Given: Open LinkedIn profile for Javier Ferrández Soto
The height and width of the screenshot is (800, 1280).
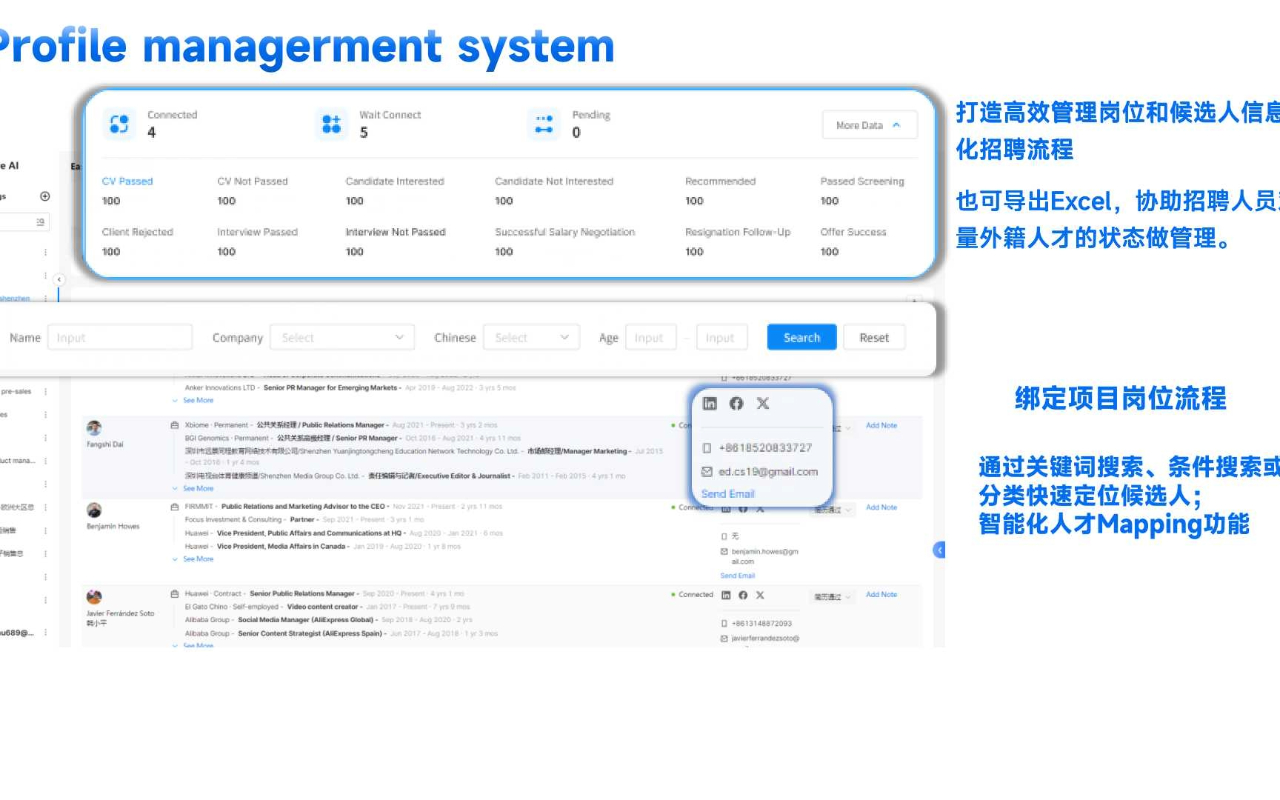Looking at the screenshot, I should (726, 595).
